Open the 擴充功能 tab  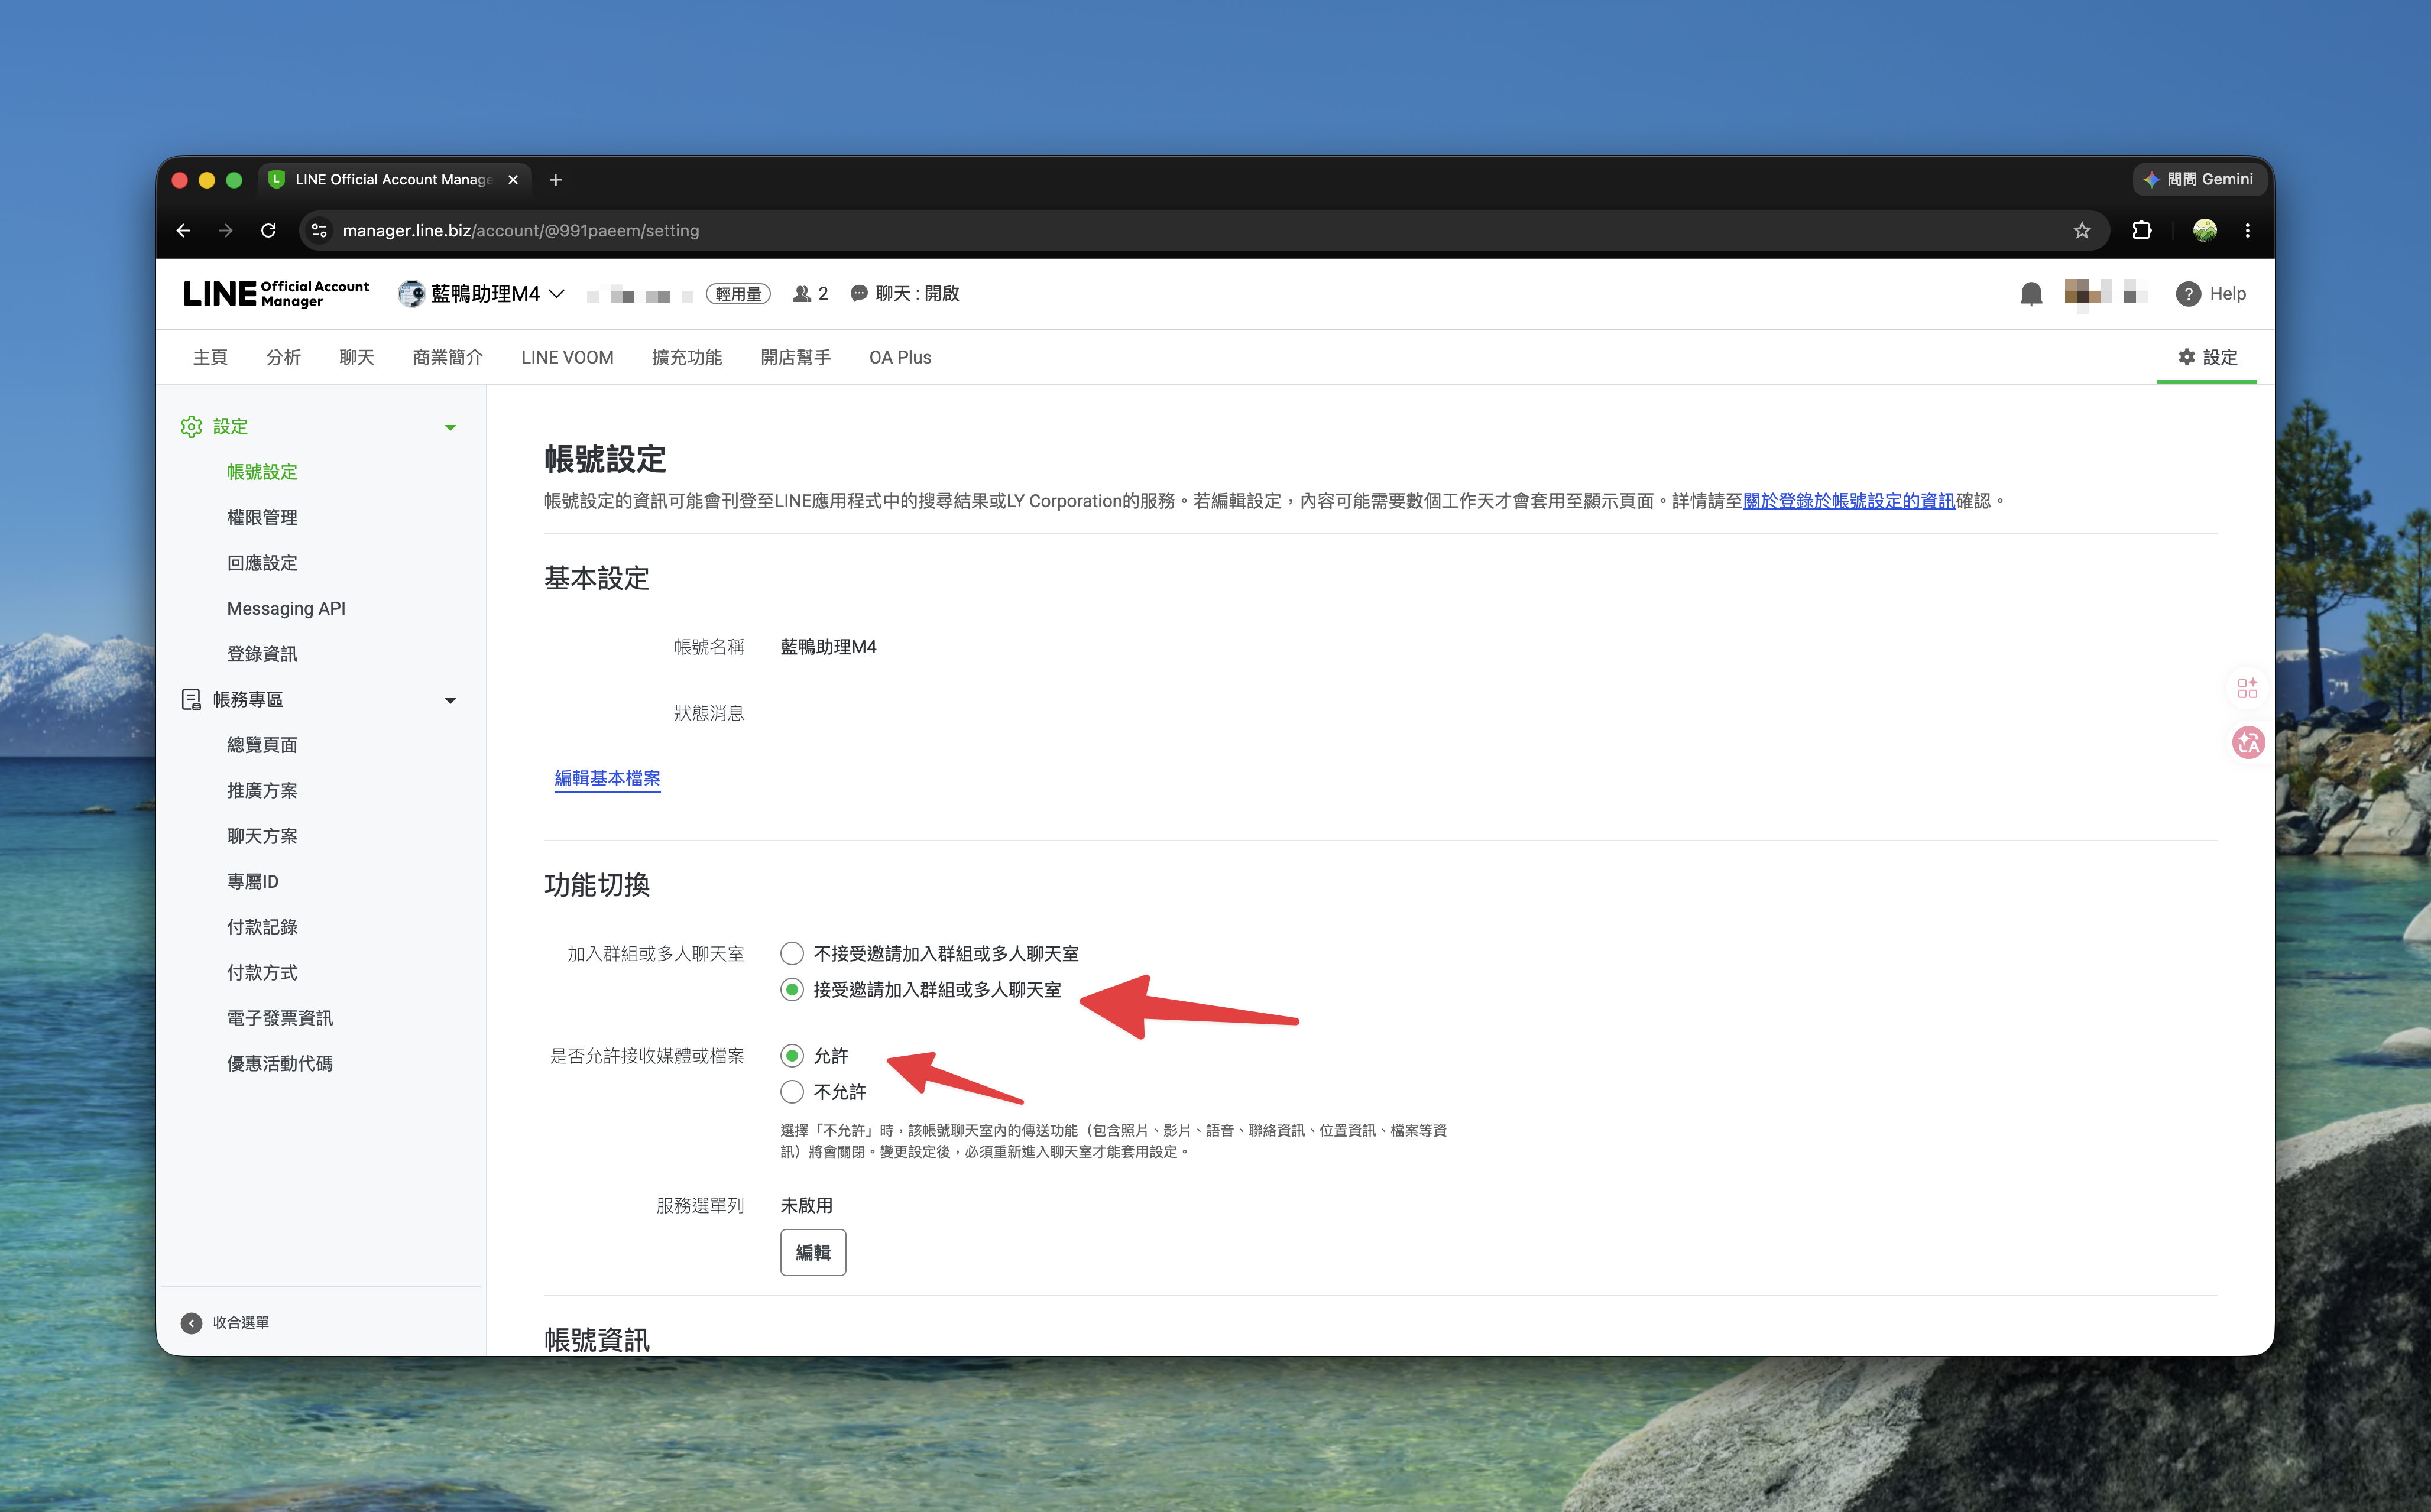(x=687, y=358)
